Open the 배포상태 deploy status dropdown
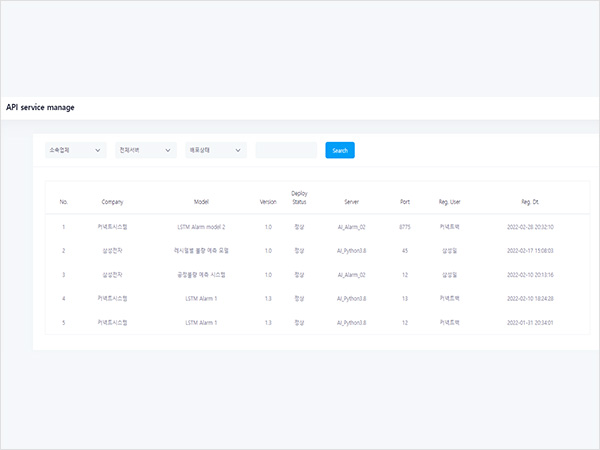The image size is (600, 450). (x=215, y=150)
